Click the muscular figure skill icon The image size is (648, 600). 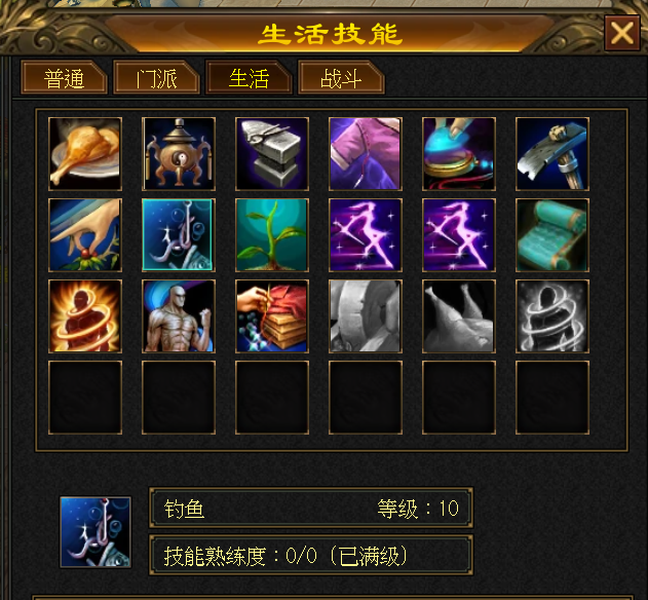click(179, 316)
